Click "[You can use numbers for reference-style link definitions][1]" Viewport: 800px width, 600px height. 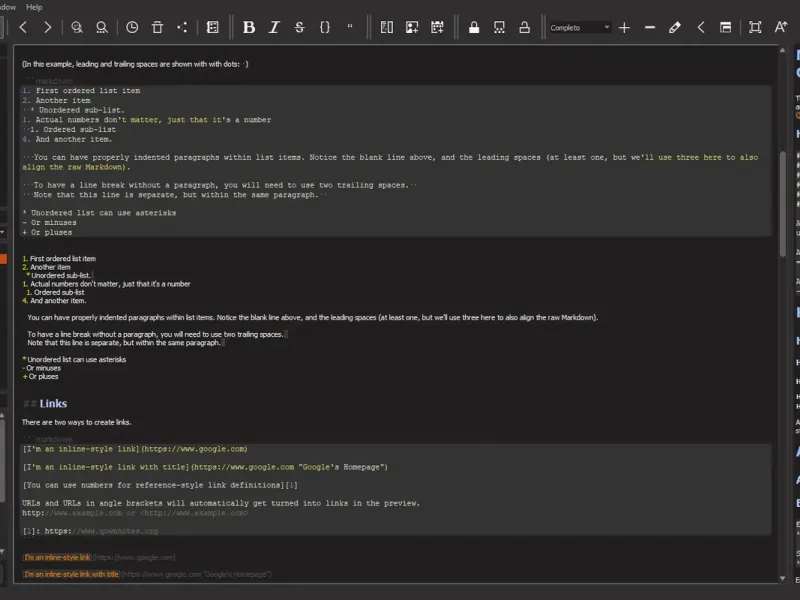pyautogui.click(x=160, y=485)
